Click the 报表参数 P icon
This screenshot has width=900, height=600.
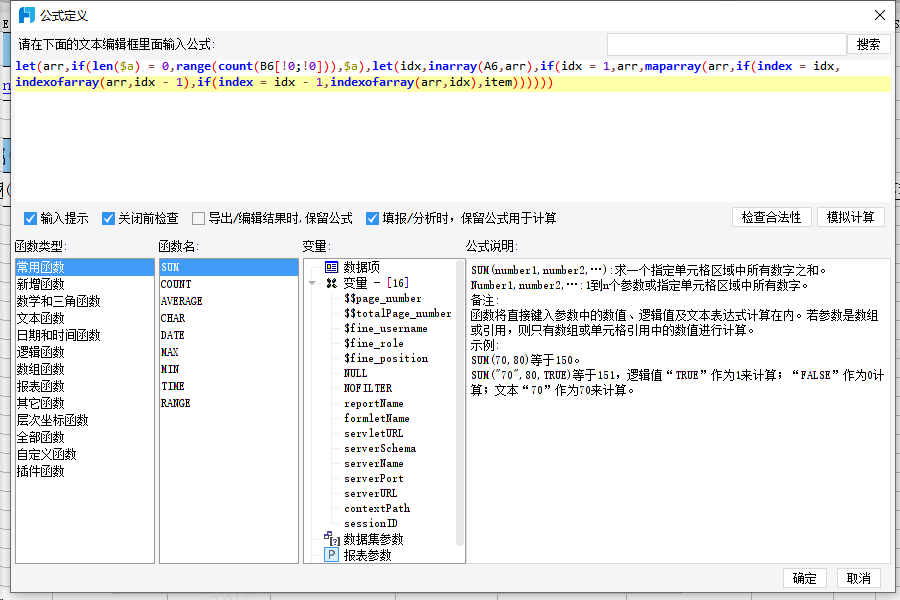coord(331,555)
